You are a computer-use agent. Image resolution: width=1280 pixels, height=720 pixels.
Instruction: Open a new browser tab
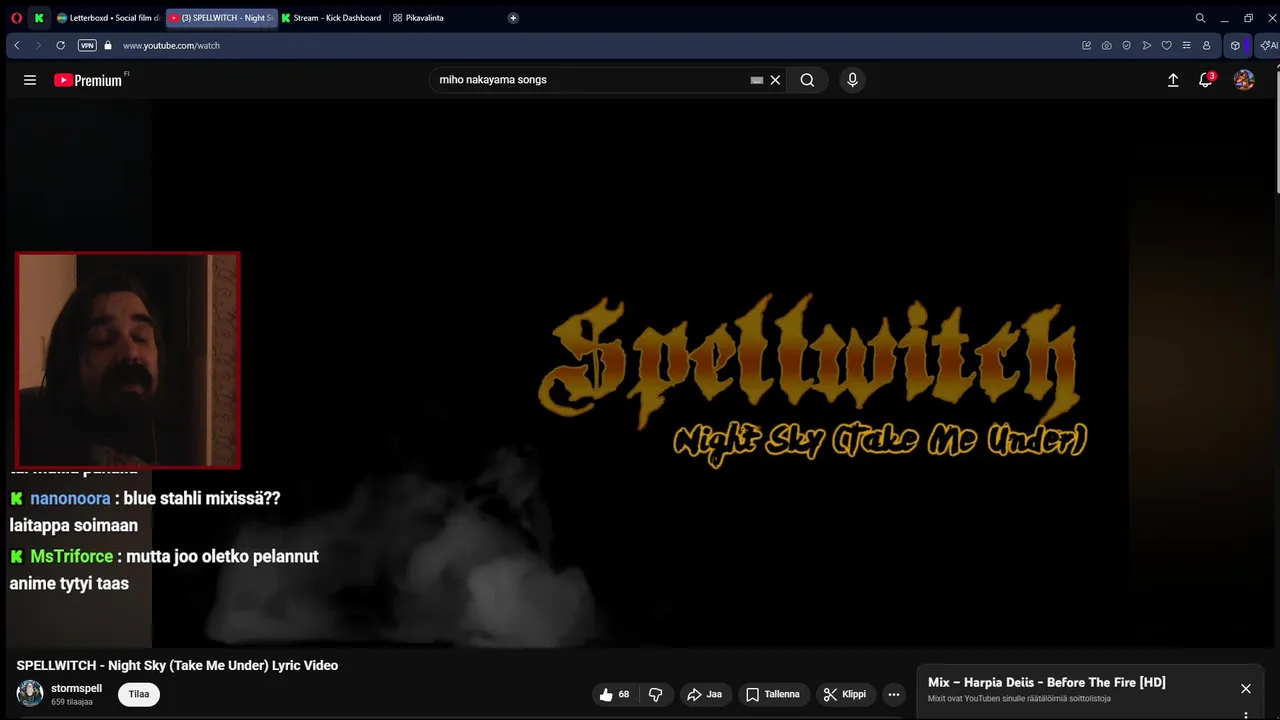click(x=513, y=18)
